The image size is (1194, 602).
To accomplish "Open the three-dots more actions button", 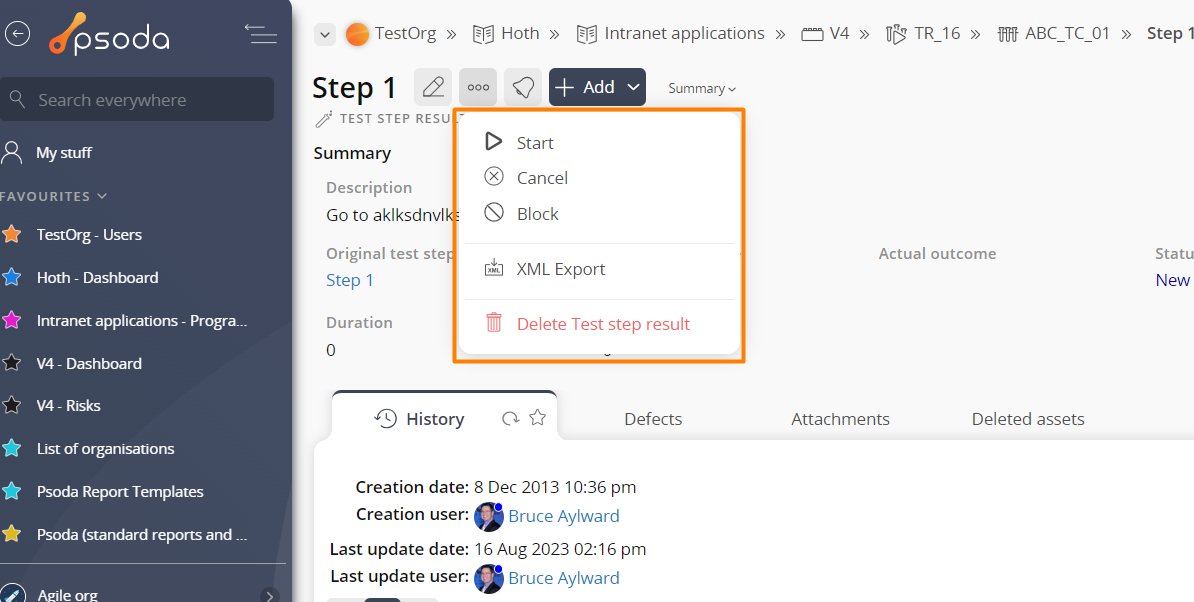I will 478,87.
